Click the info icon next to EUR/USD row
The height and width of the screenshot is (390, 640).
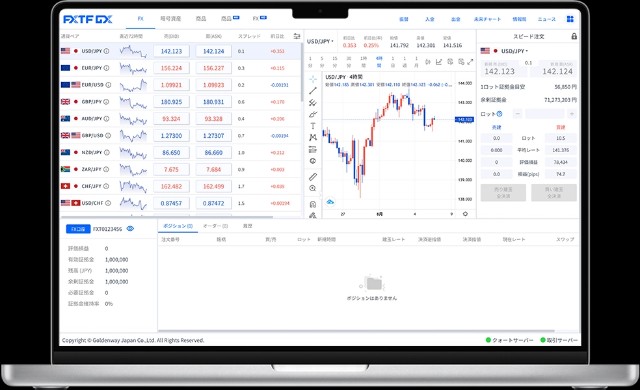pyautogui.click(x=108, y=85)
